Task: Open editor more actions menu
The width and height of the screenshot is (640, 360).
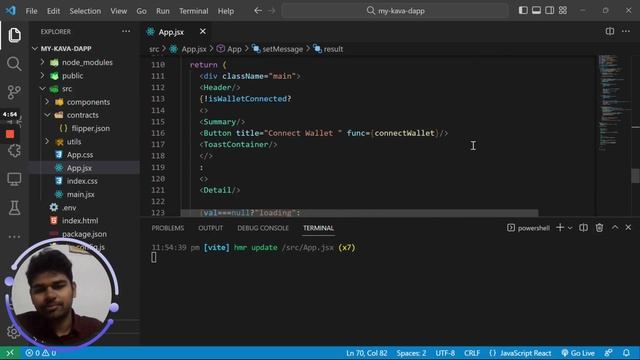Action: click(626, 31)
